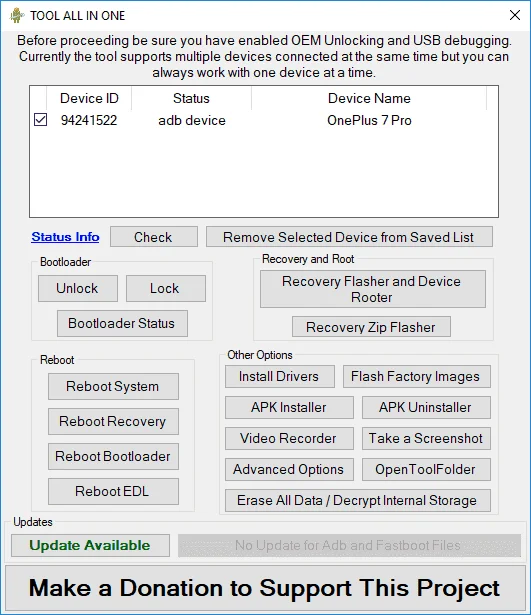Click the Update Available button
The height and width of the screenshot is (615, 531).
90,545
